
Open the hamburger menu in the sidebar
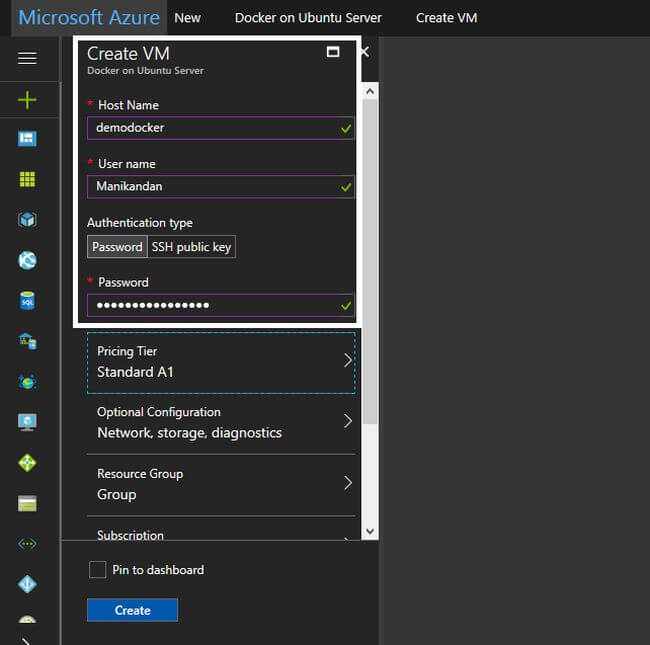27,58
